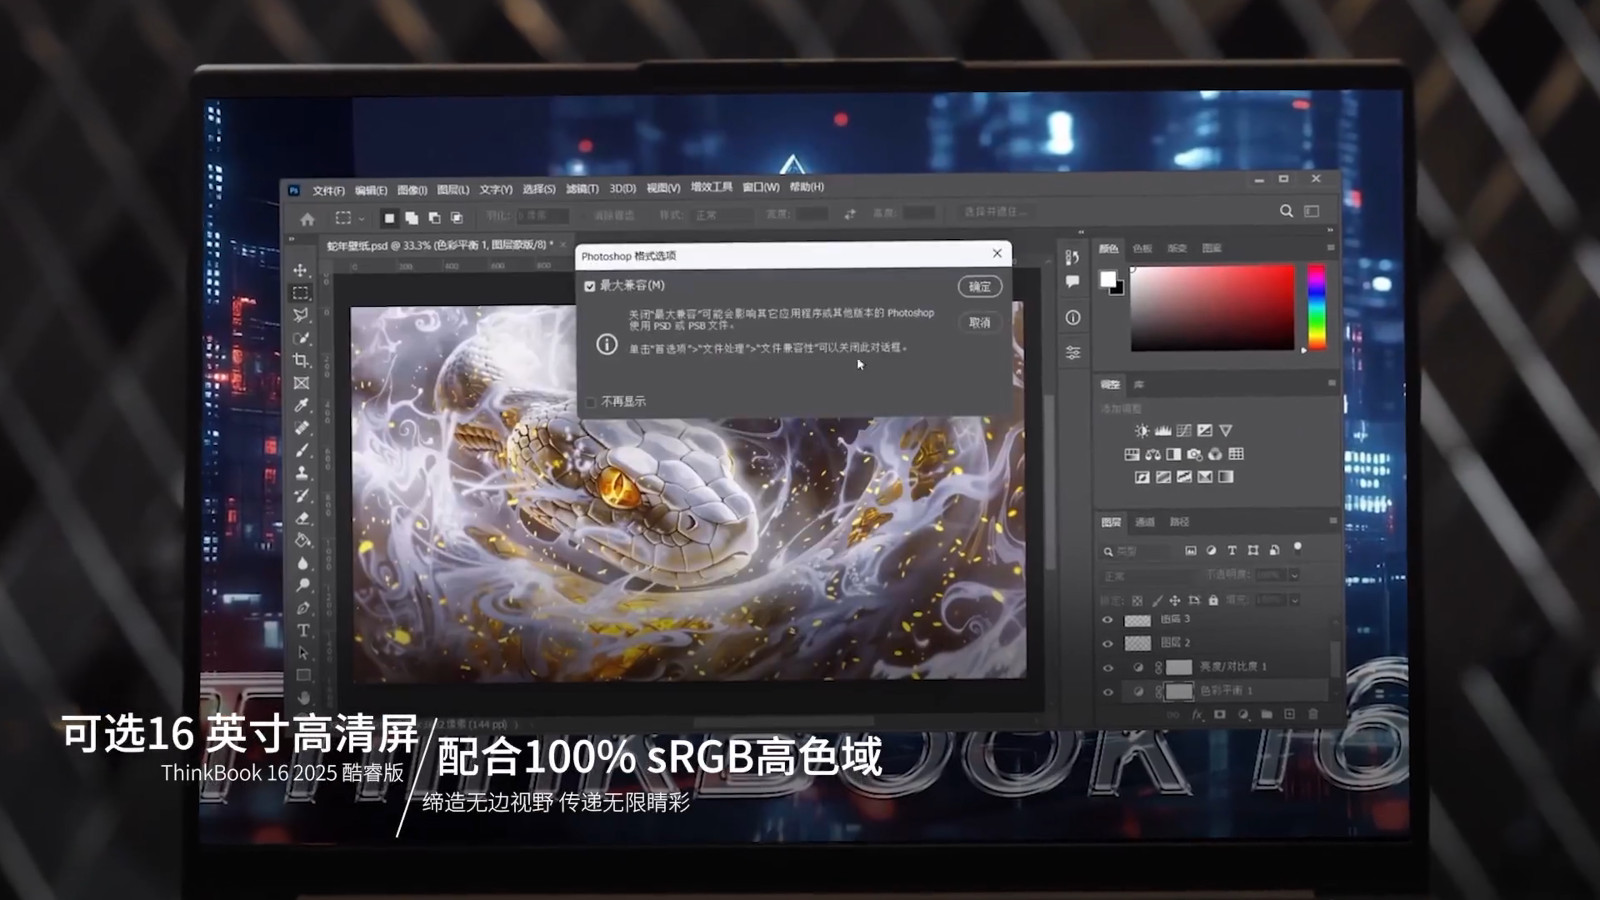Open marquee tool preset dropdown arrow
This screenshot has width=1600, height=900.
click(x=361, y=219)
